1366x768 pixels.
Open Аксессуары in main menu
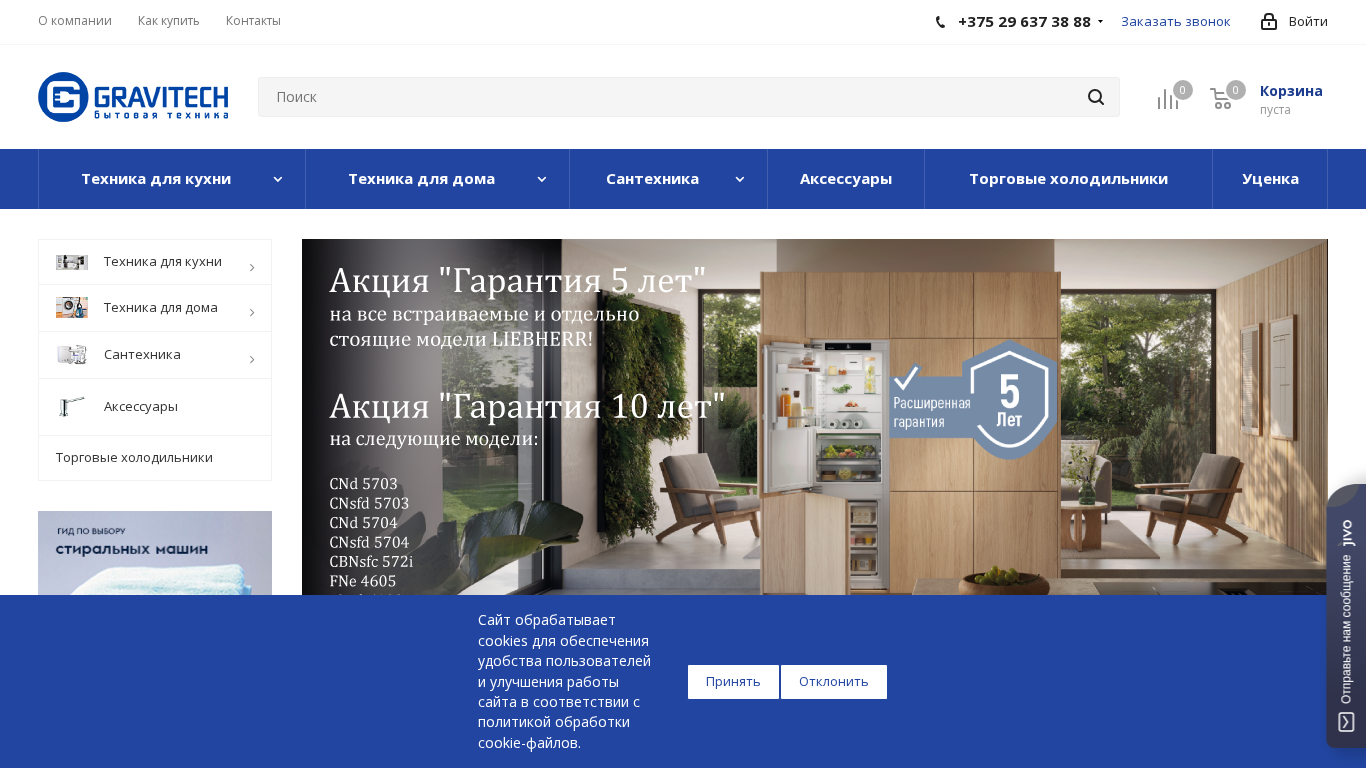point(846,179)
